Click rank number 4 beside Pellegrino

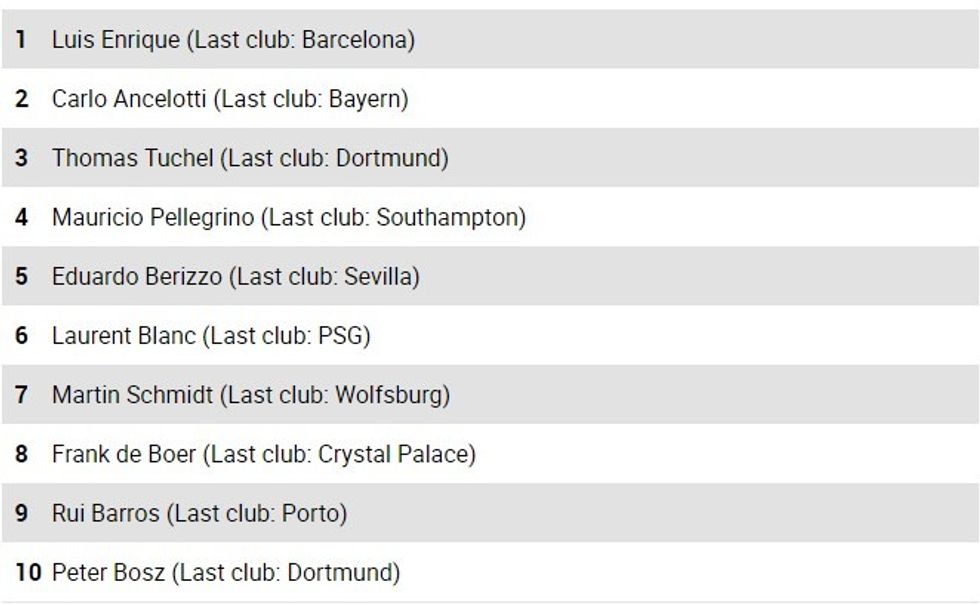21,217
